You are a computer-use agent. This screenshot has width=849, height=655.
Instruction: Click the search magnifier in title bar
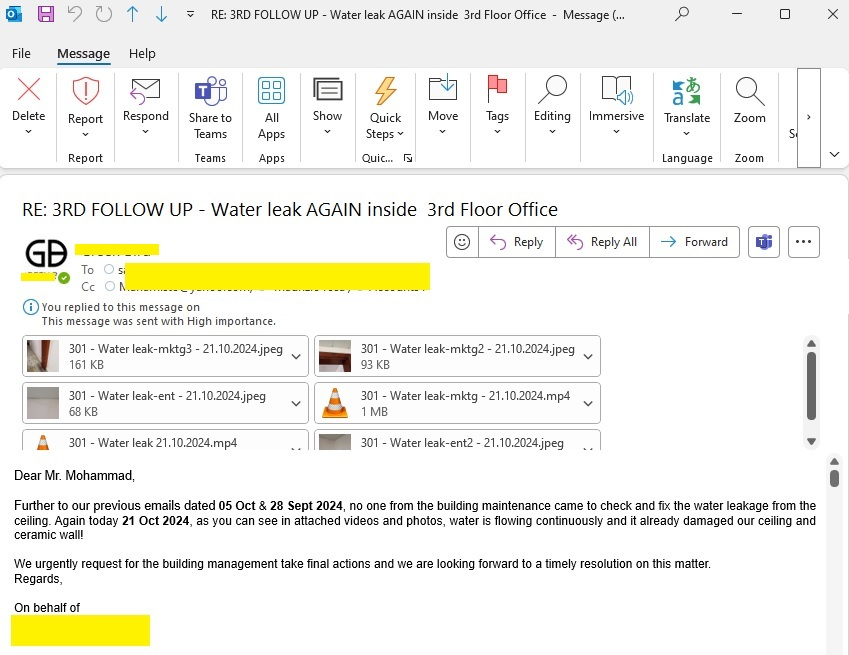[x=682, y=14]
